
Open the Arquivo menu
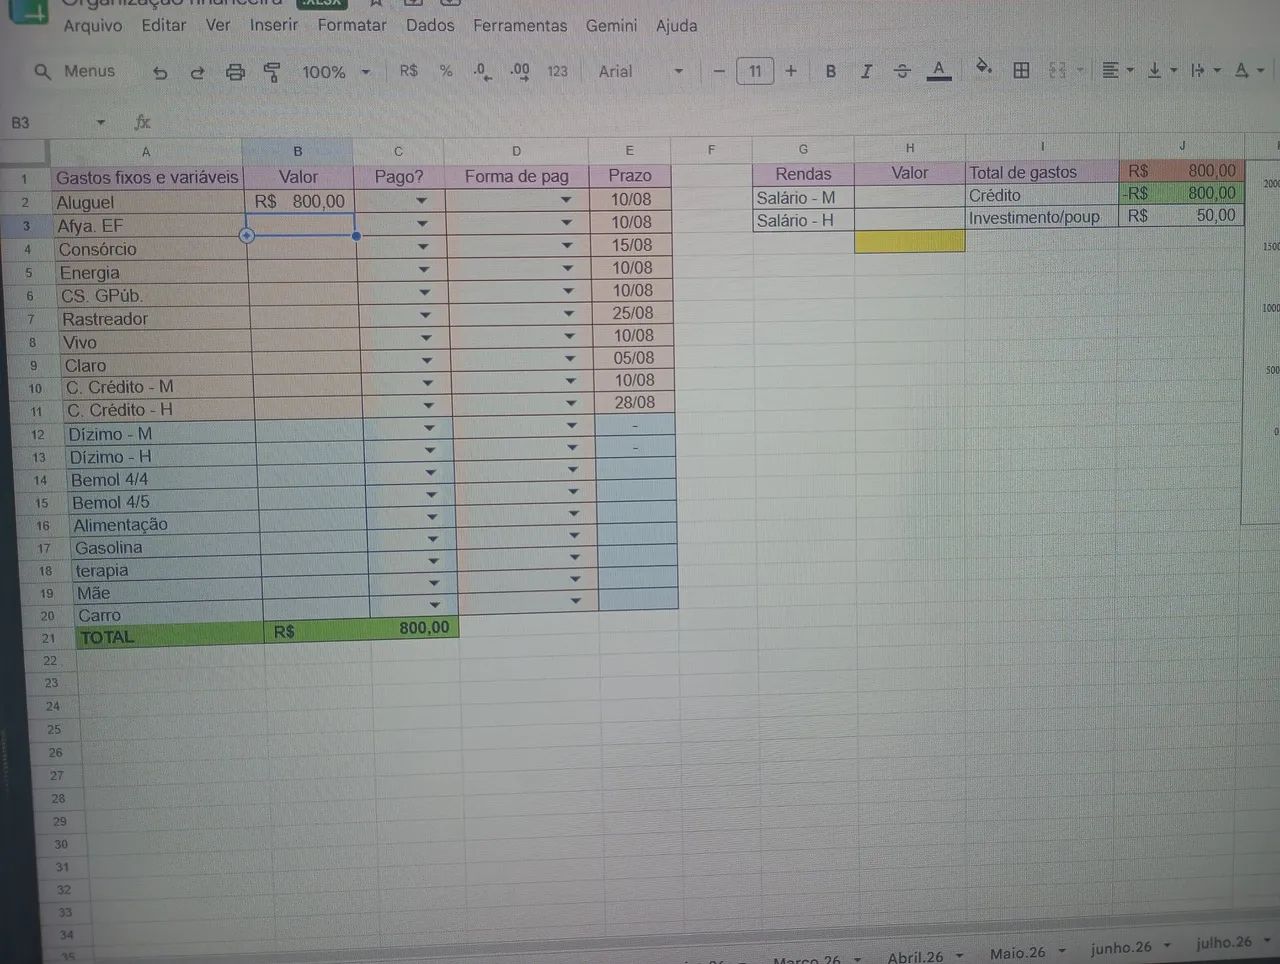pyautogui.click(x=93, y=25)
